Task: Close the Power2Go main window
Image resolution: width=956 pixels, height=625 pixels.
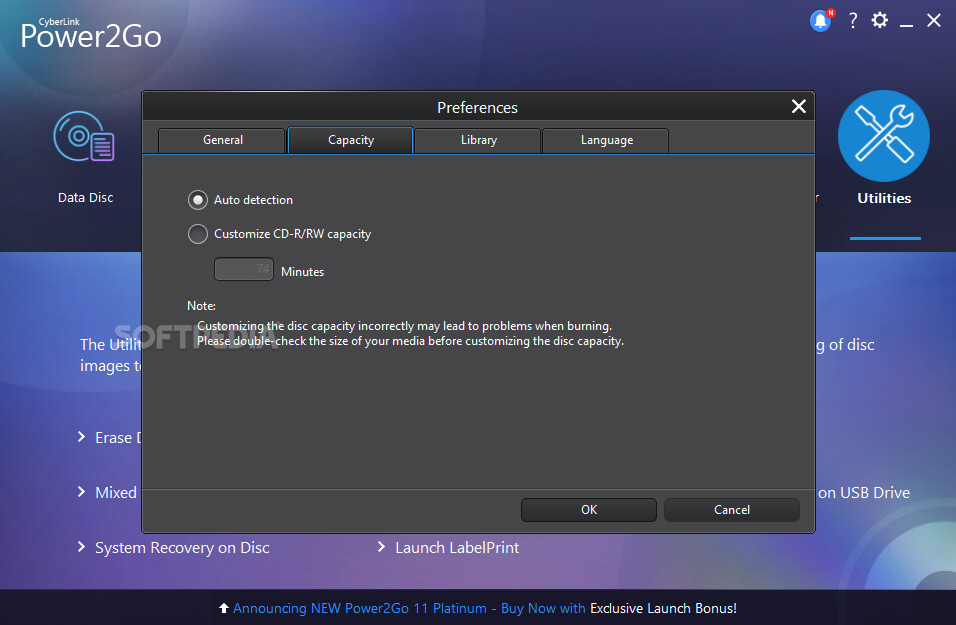Action: pos(933,20)
